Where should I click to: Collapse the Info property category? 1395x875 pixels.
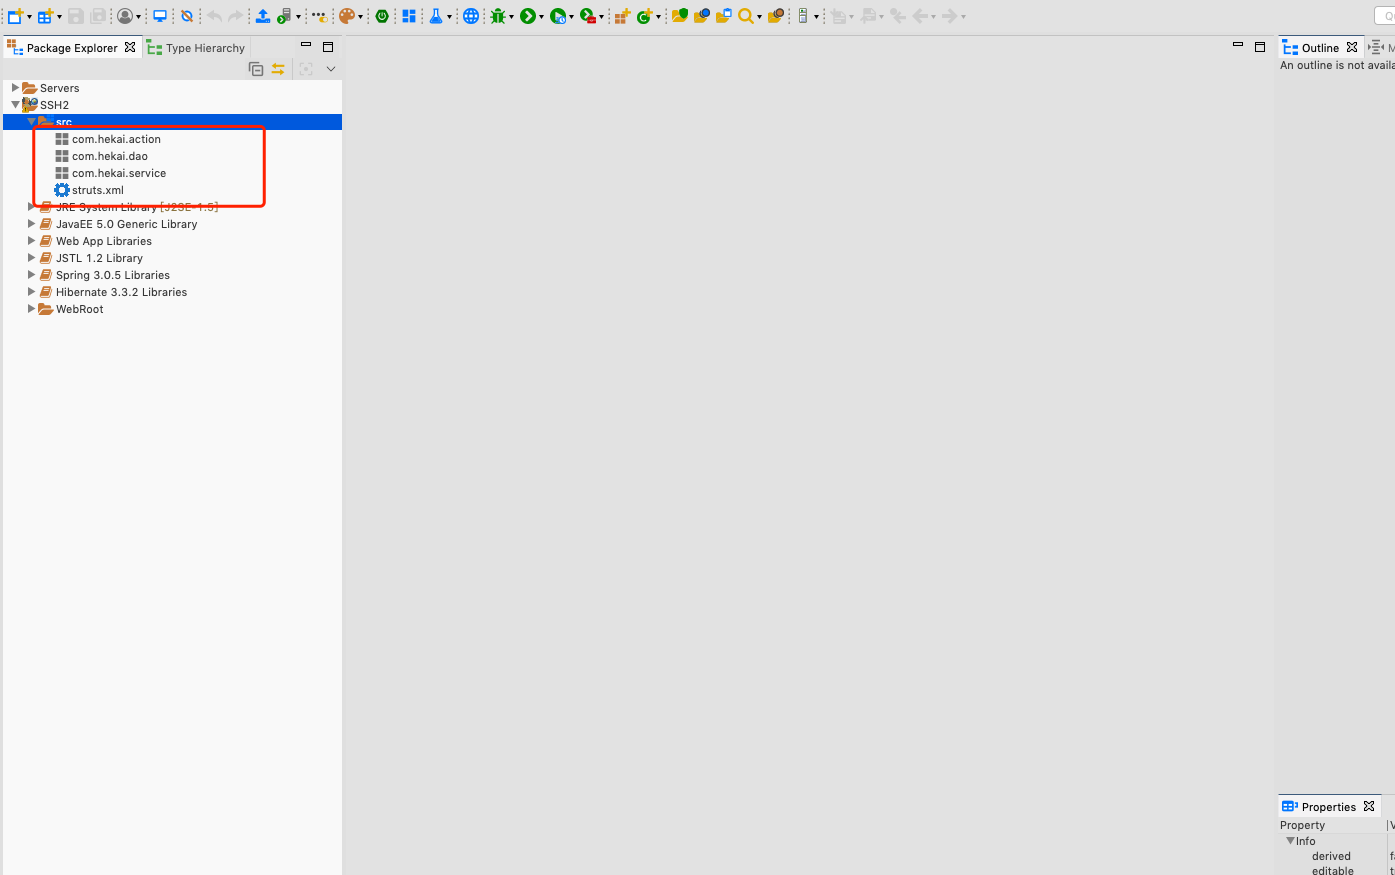(x=1290, y=841)
